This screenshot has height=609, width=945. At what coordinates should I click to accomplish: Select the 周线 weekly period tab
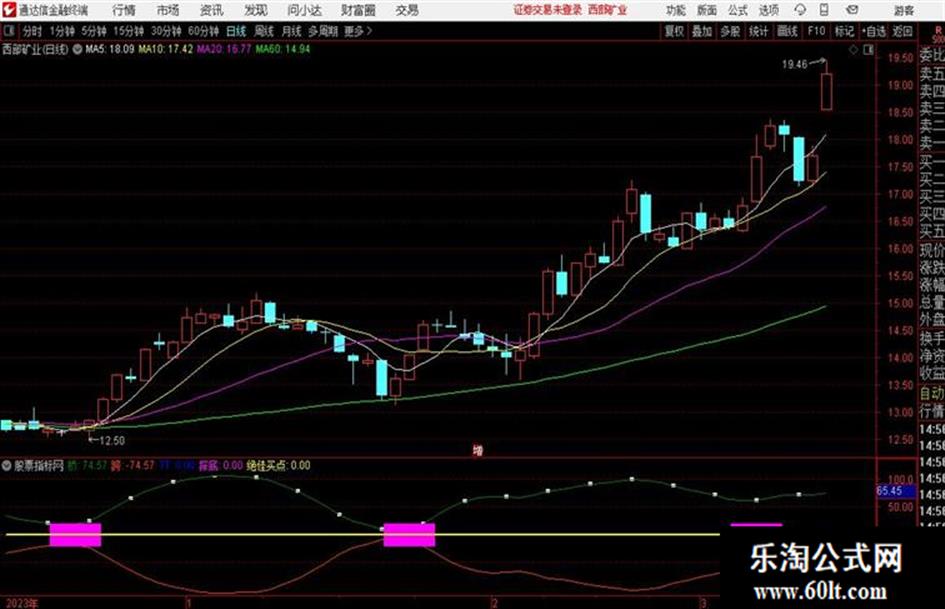(264, 31)
